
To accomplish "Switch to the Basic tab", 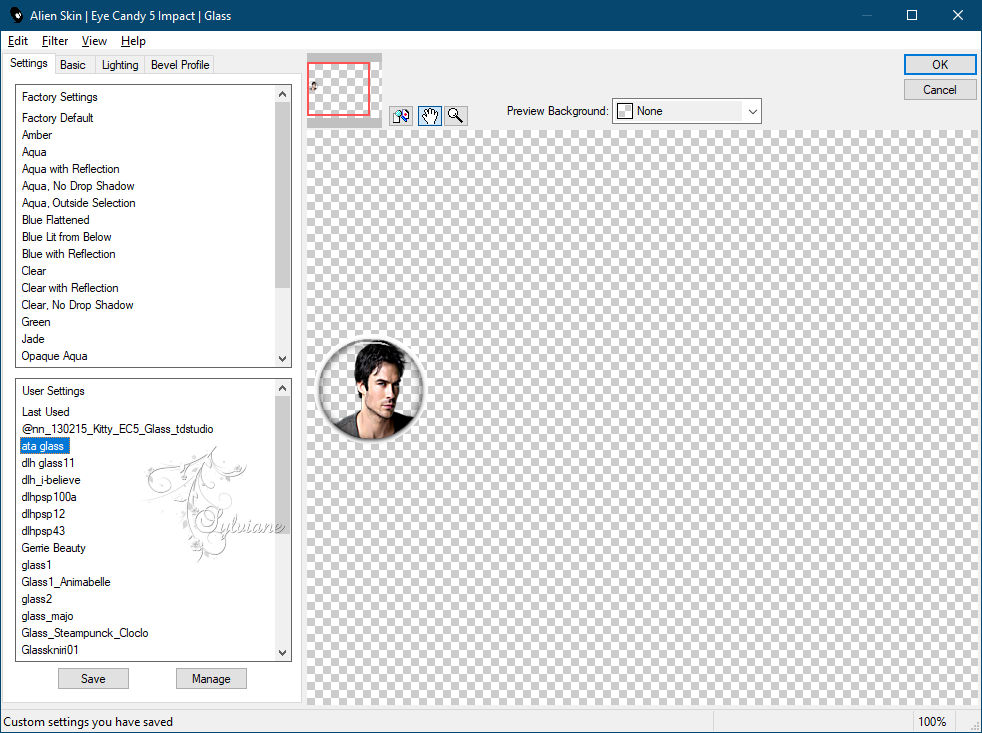I will 73,65.
